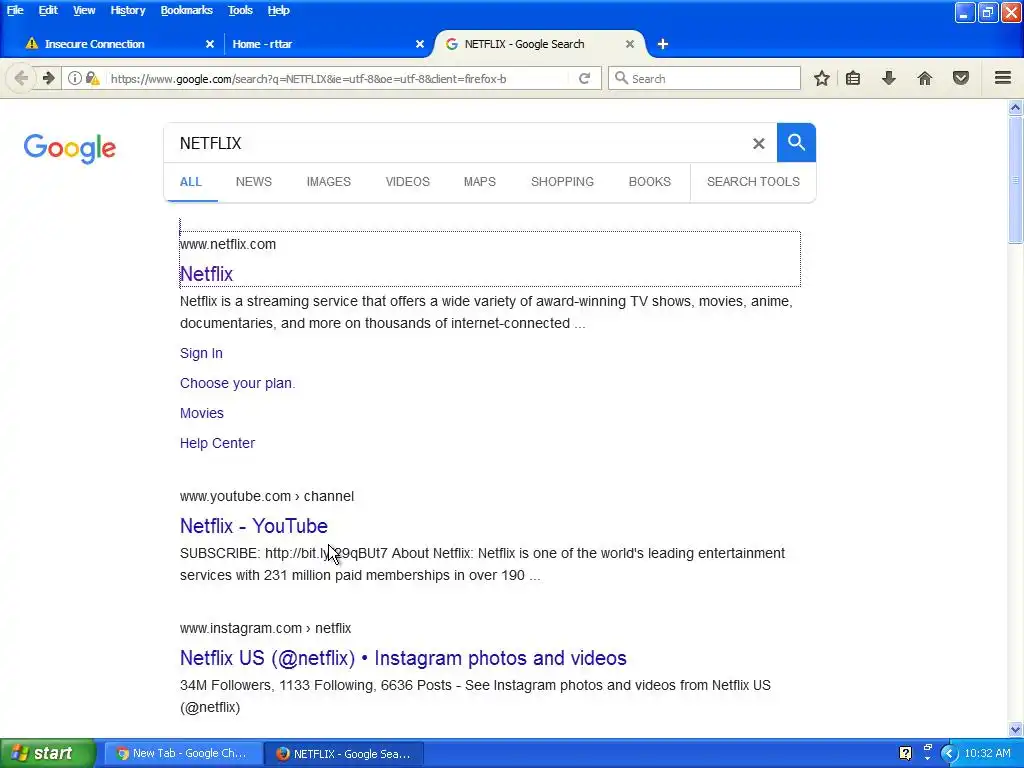The image size is (1024, 768).
Task: Select the VIDEOS results tab
Action: [408, 182]
